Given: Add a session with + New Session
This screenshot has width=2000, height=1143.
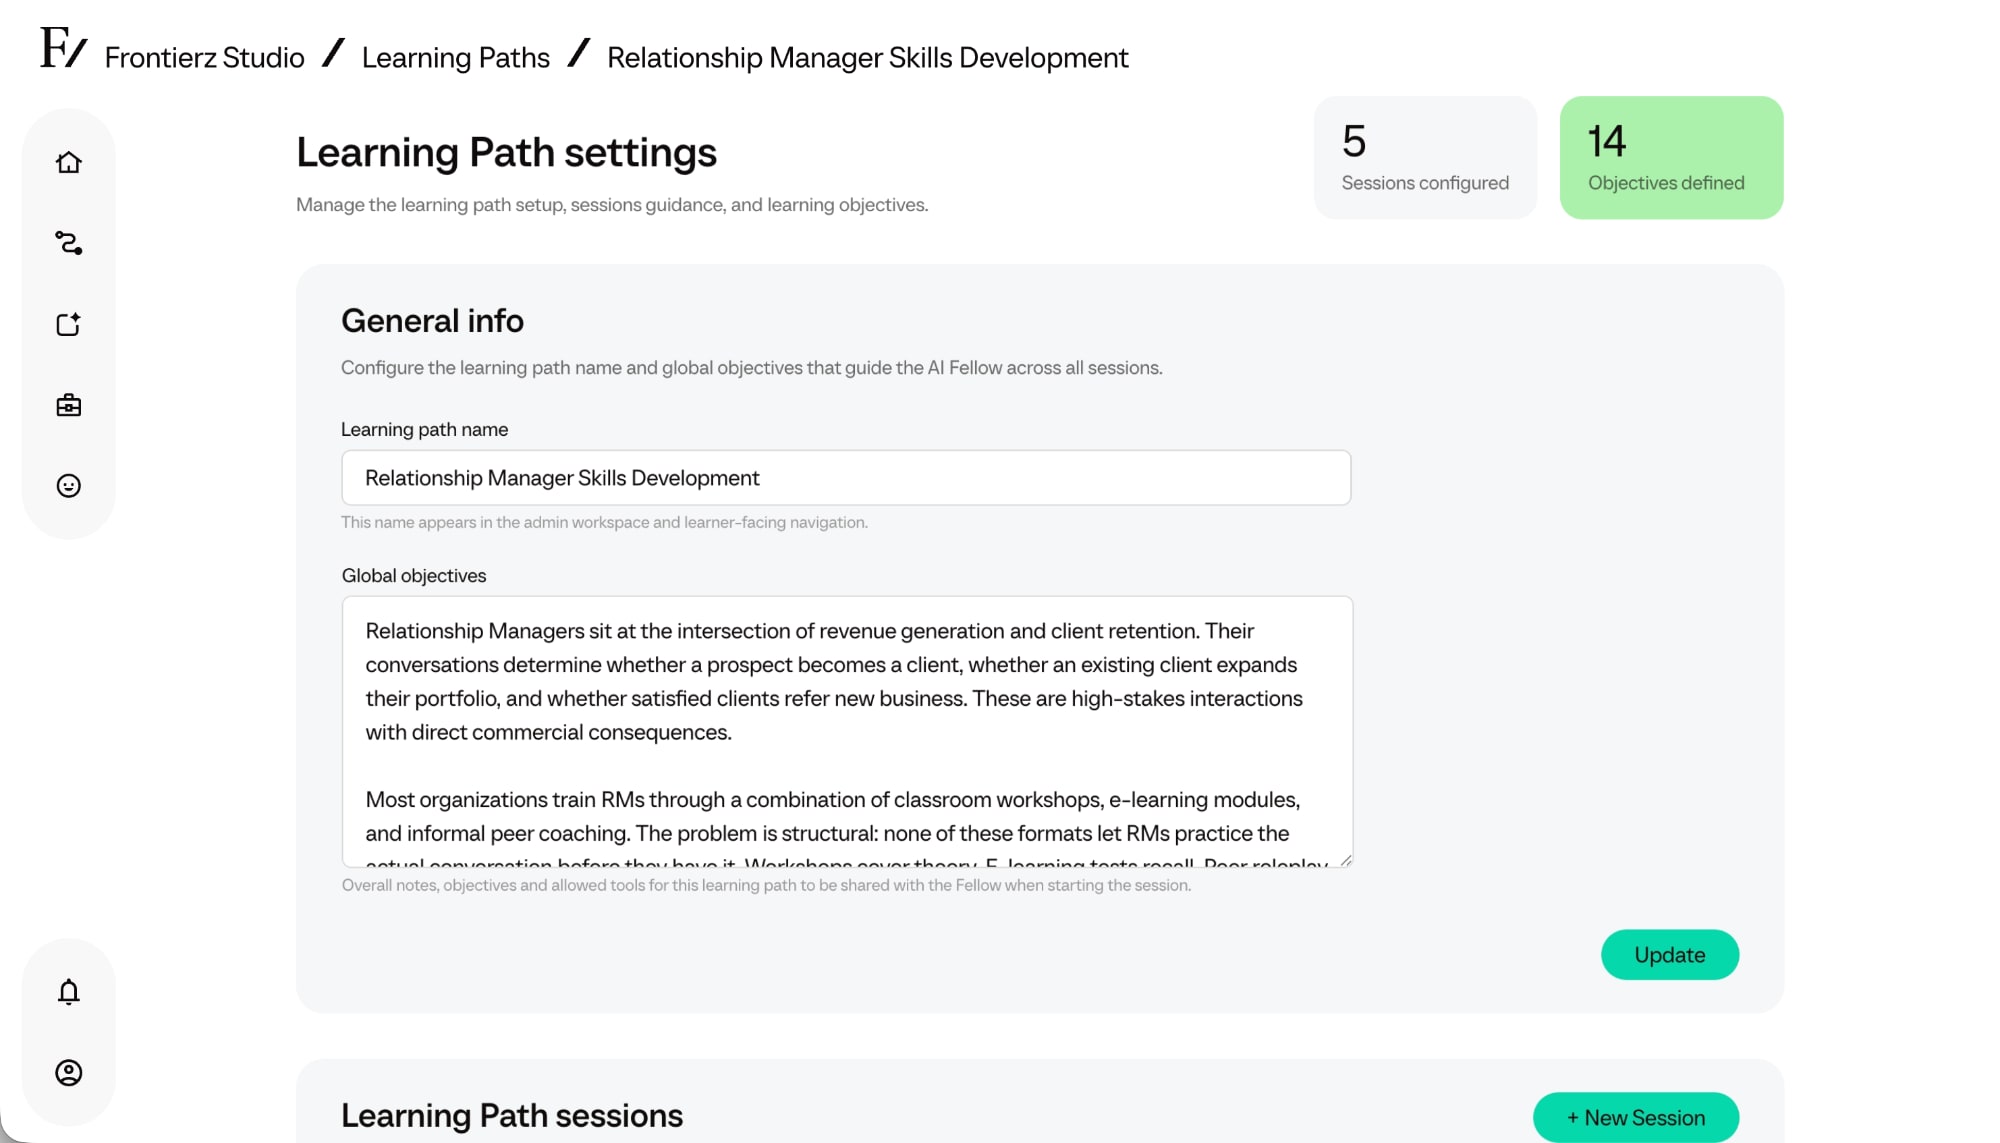Looking at the screenshot, I should pos(1635,1117).
